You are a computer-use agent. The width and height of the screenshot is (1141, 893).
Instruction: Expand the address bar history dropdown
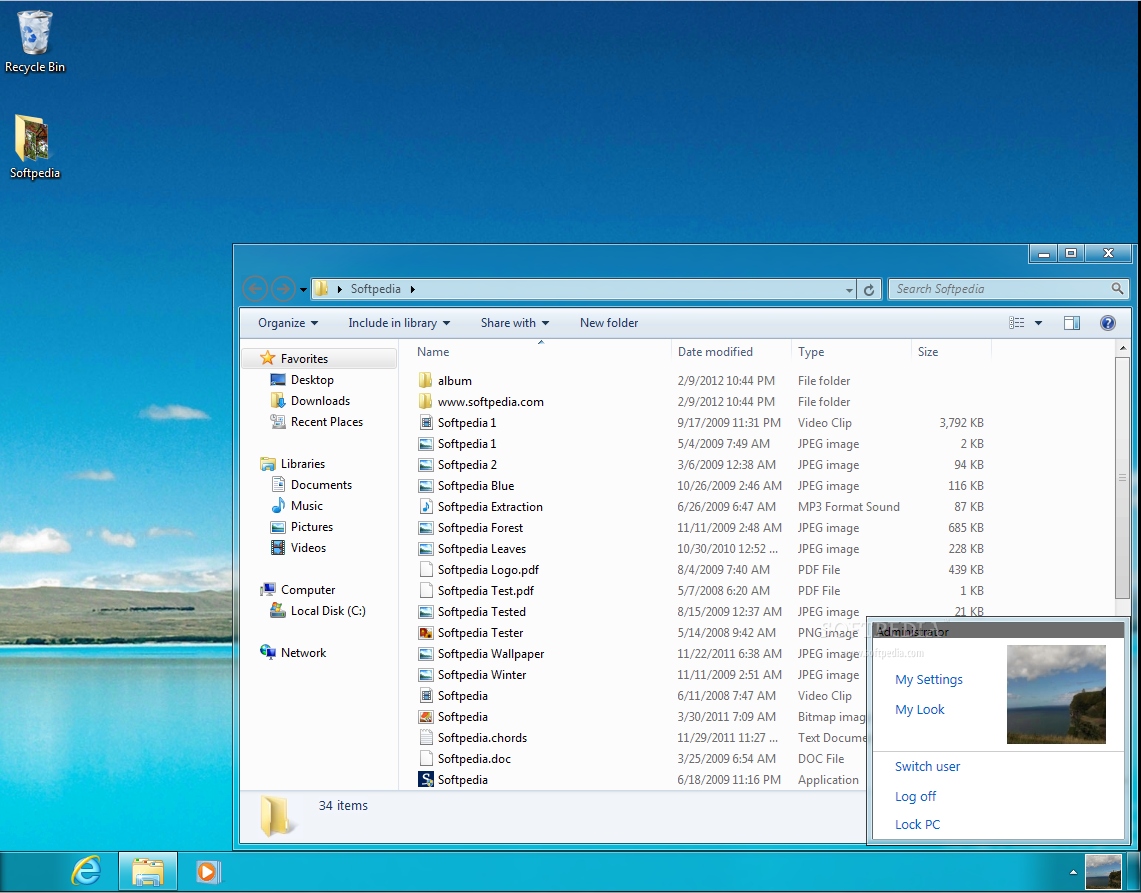848,290
